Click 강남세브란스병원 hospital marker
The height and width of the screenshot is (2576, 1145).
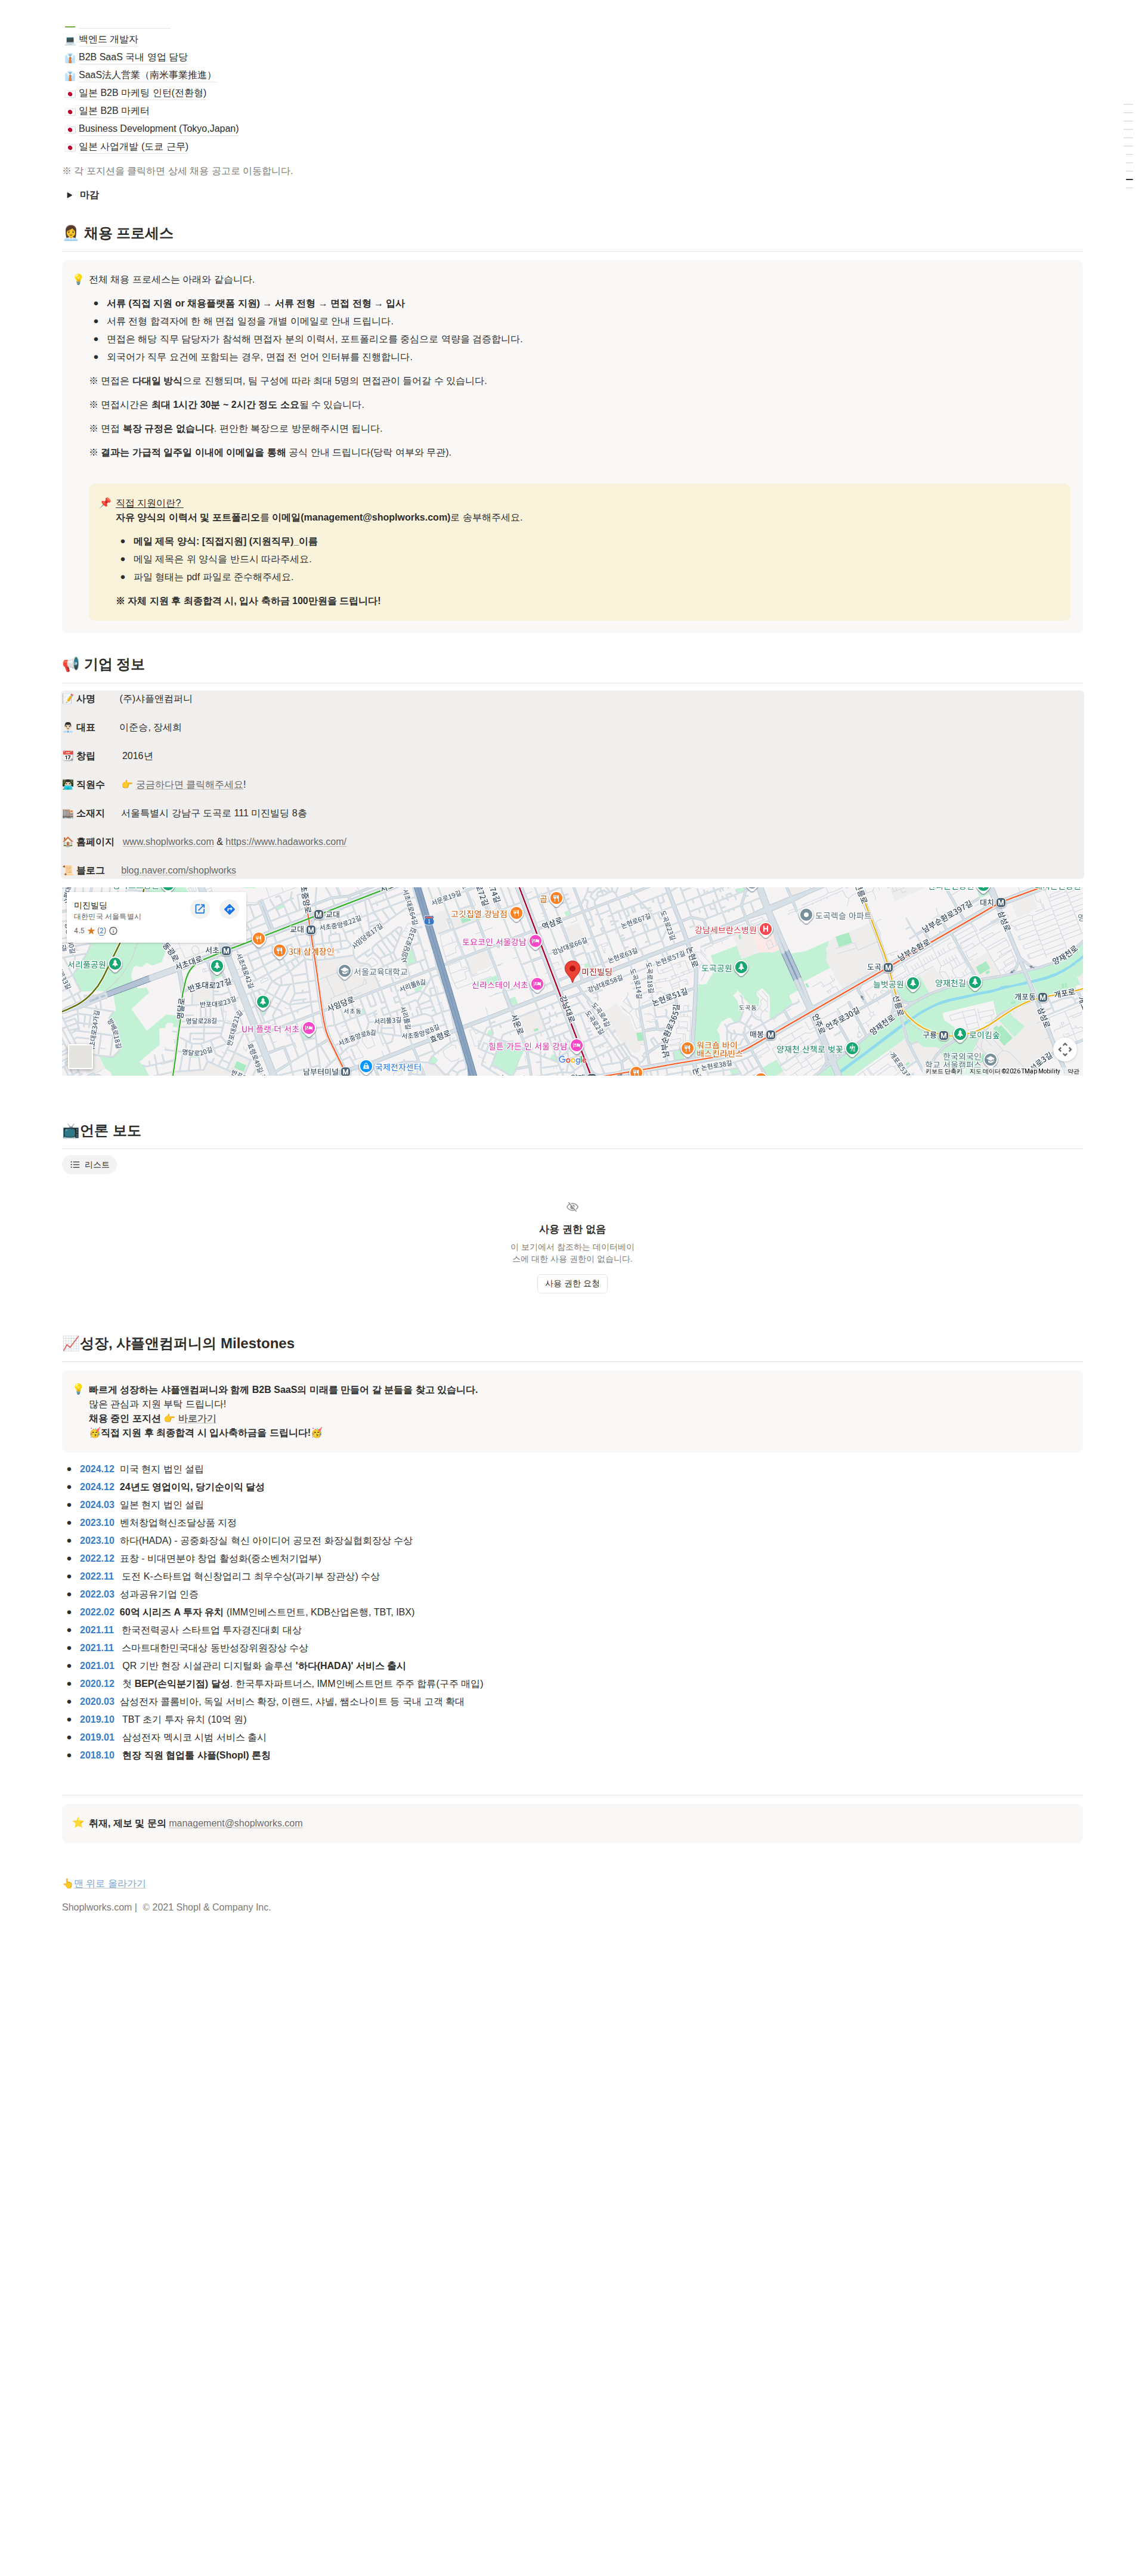pyautogui.click(x=765, y=929)
